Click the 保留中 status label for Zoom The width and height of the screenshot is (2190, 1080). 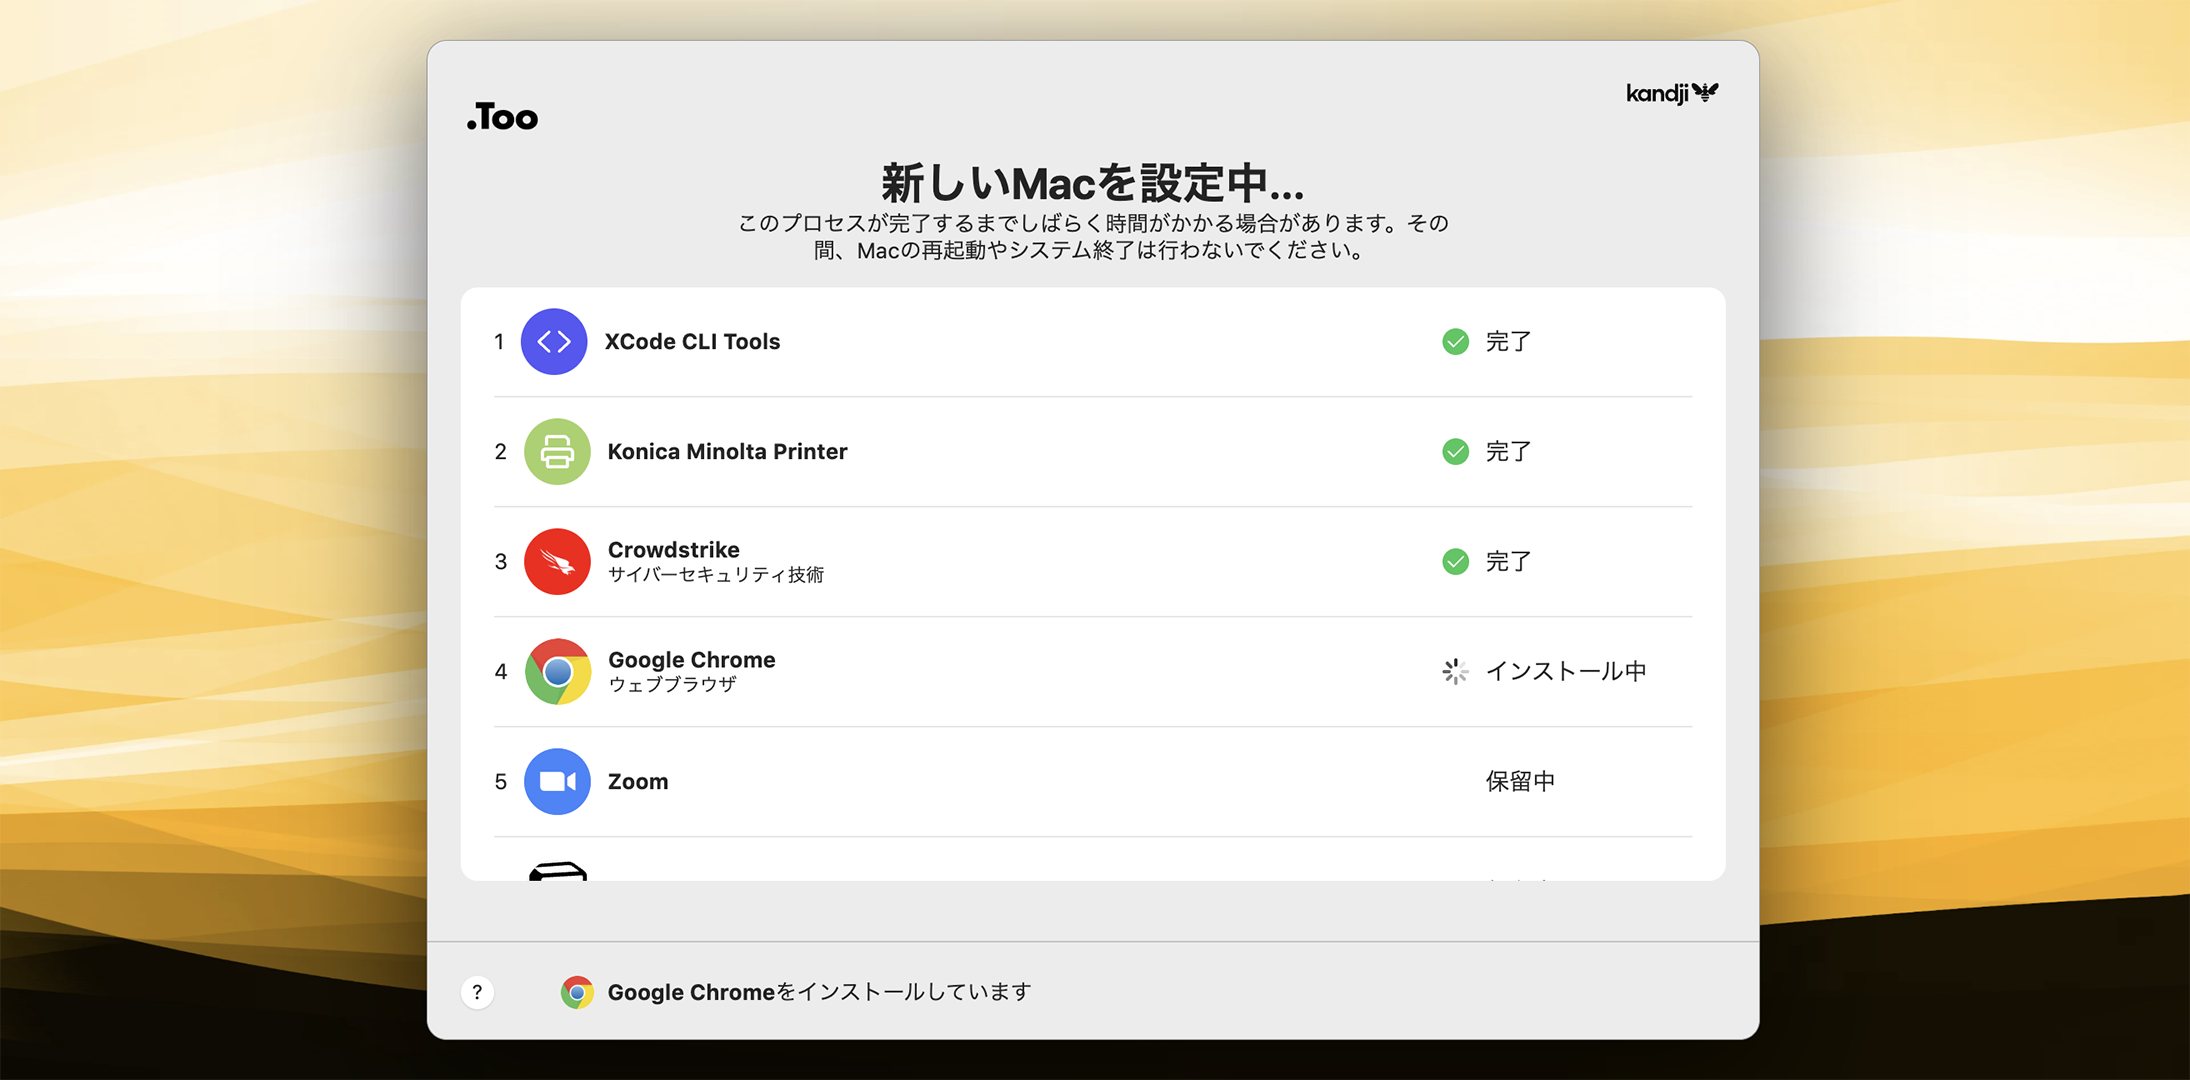pos(1521,781)
